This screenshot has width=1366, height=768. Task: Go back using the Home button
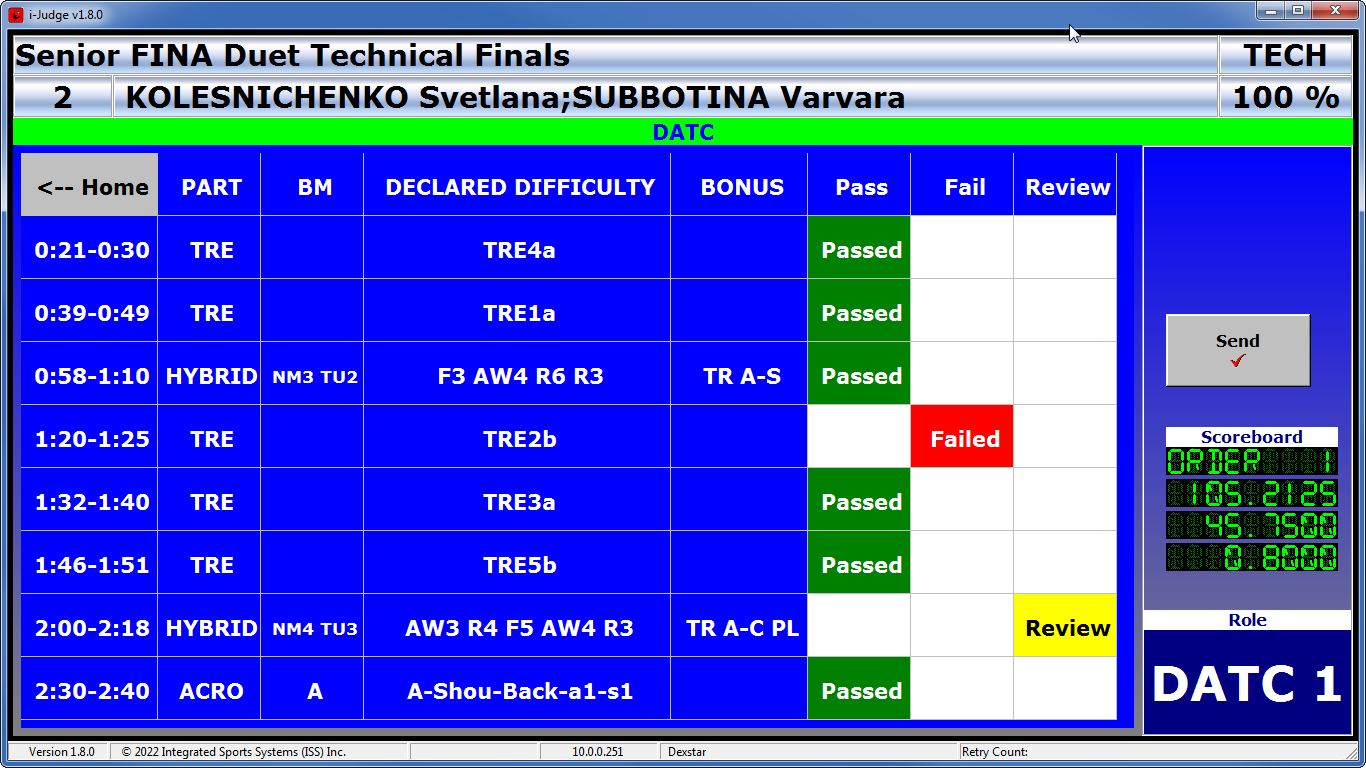pos(90,186)
